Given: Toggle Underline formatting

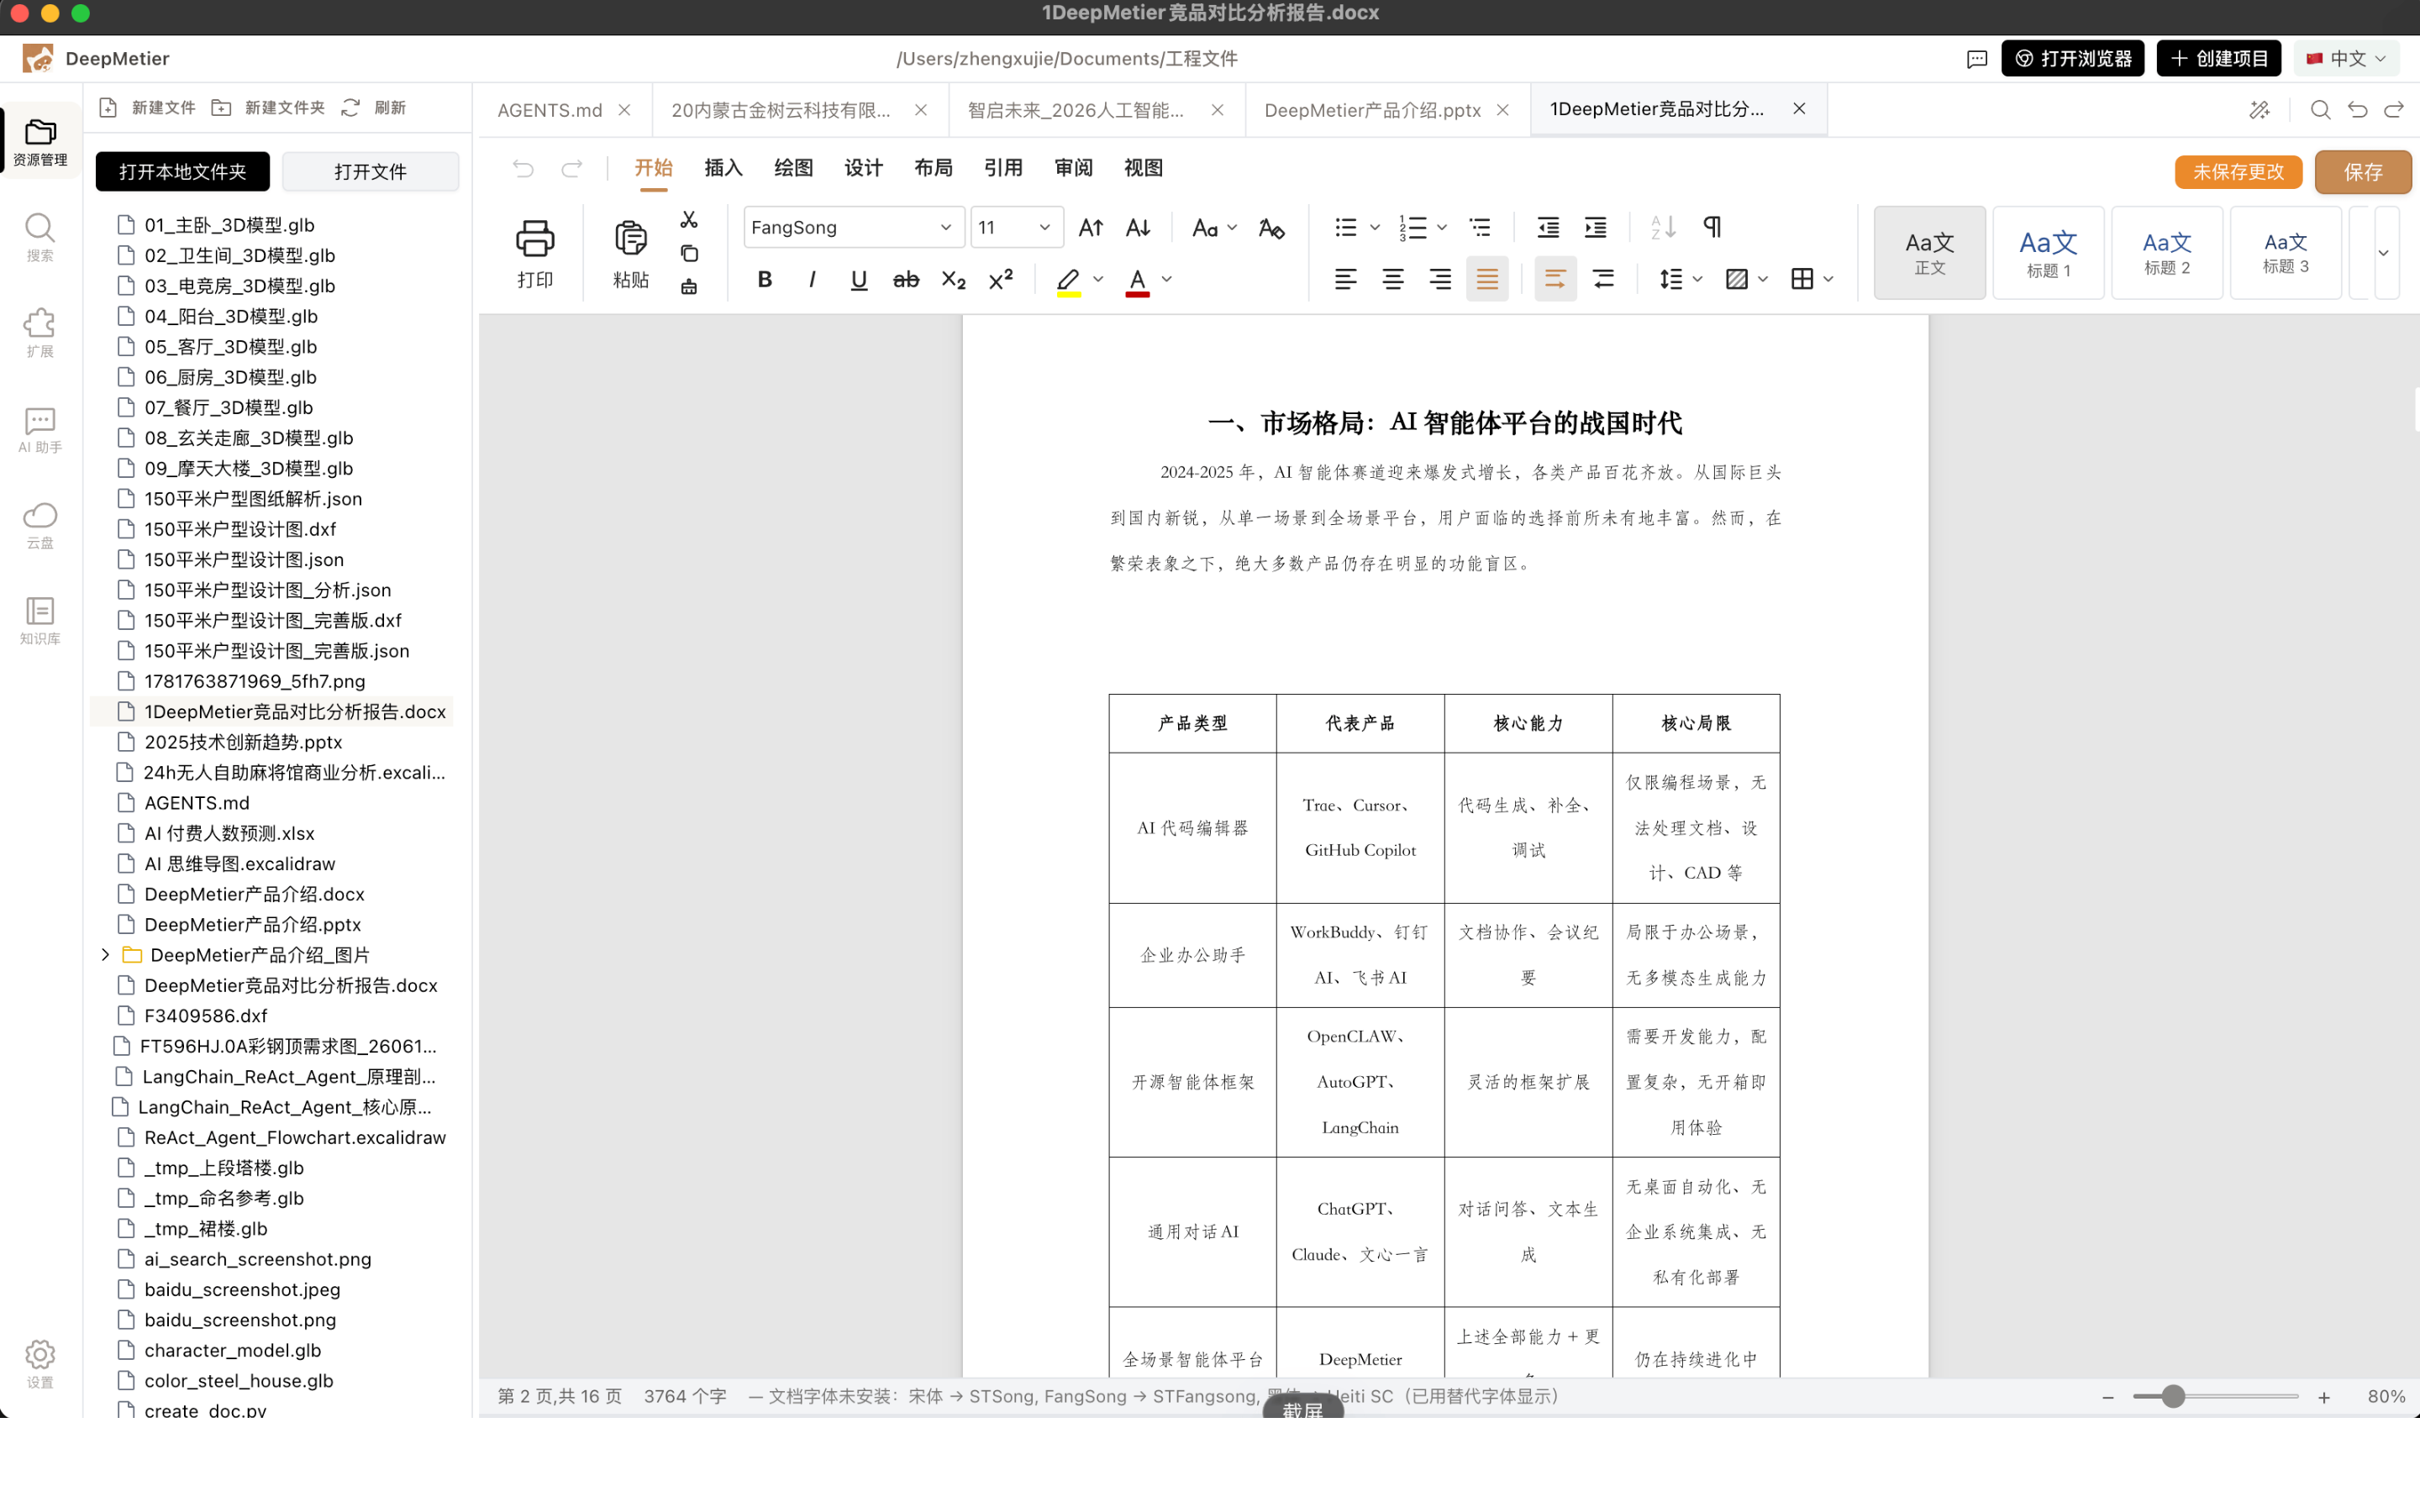Looking at the screenshot, I should 859,280.
